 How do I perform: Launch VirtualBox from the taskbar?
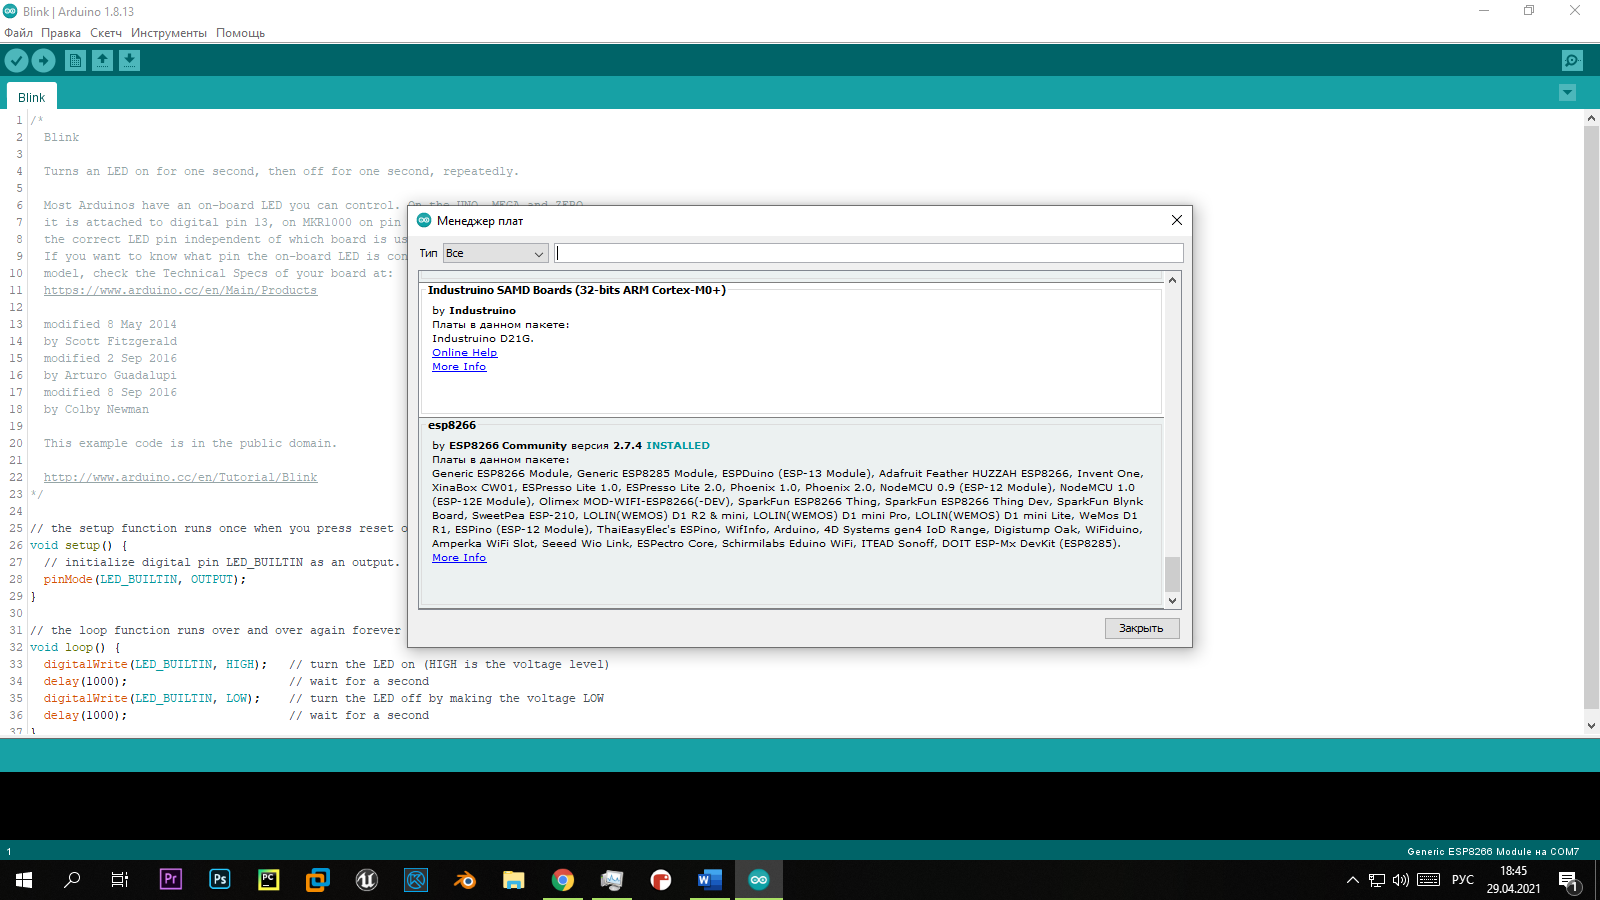(x=318, y=880)
